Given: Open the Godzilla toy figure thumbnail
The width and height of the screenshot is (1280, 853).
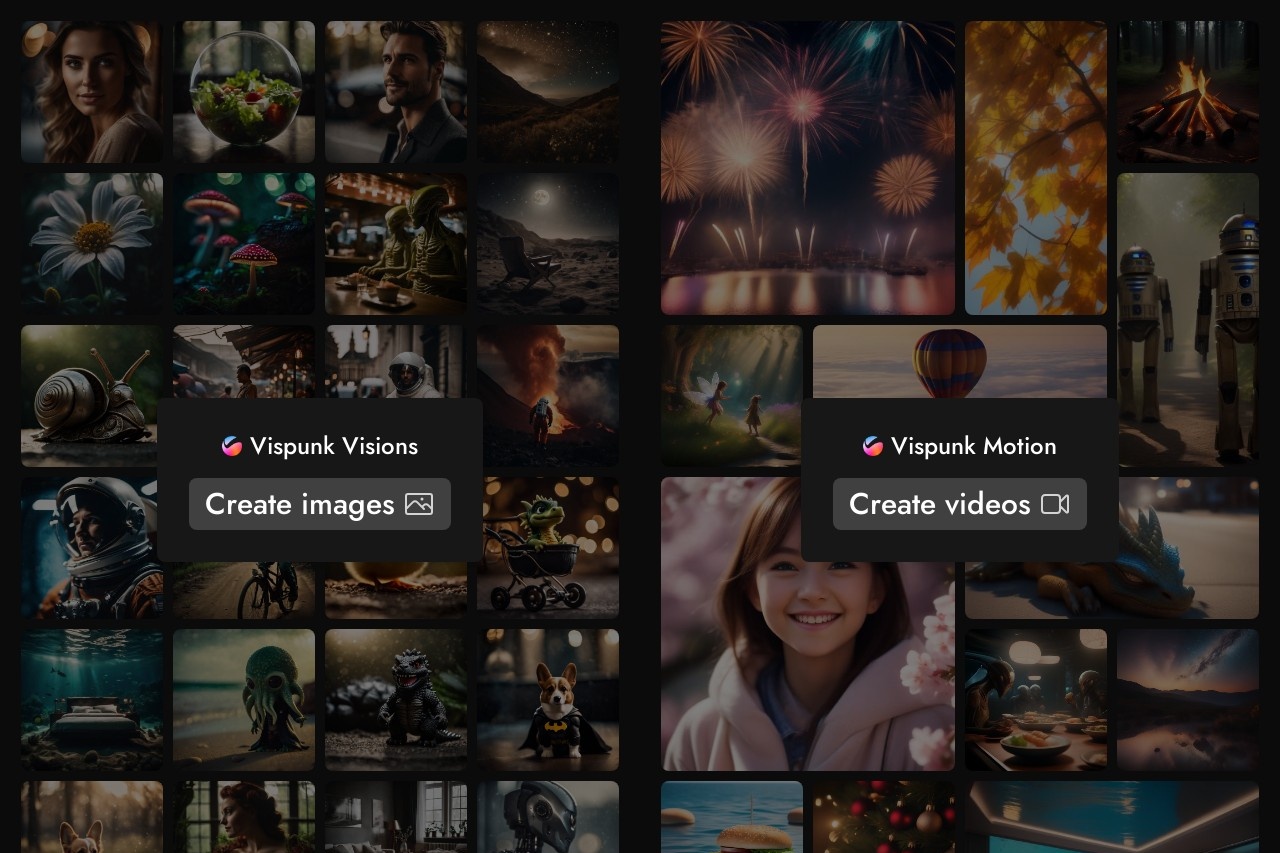Looking at the screenshot, I should [396, 700].
